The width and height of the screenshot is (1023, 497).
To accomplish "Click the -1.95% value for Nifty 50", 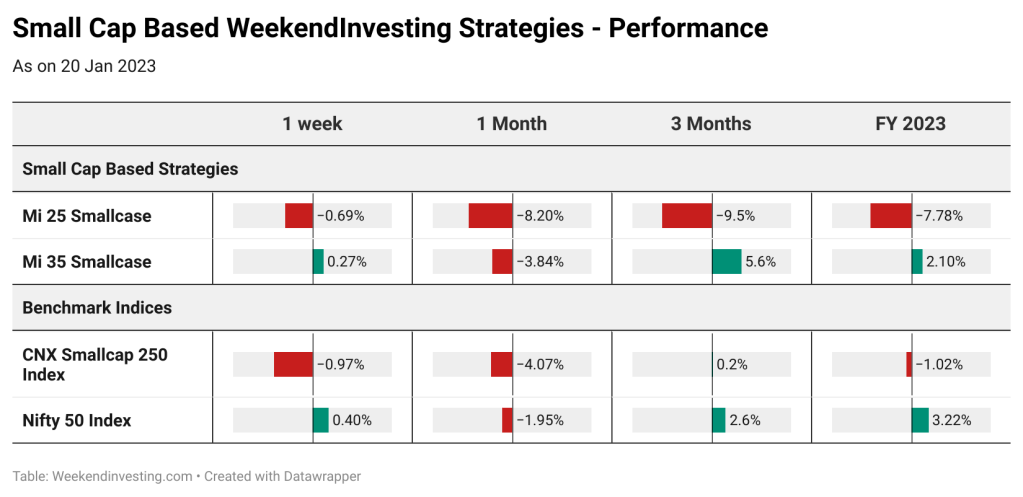I will (540, 420).
